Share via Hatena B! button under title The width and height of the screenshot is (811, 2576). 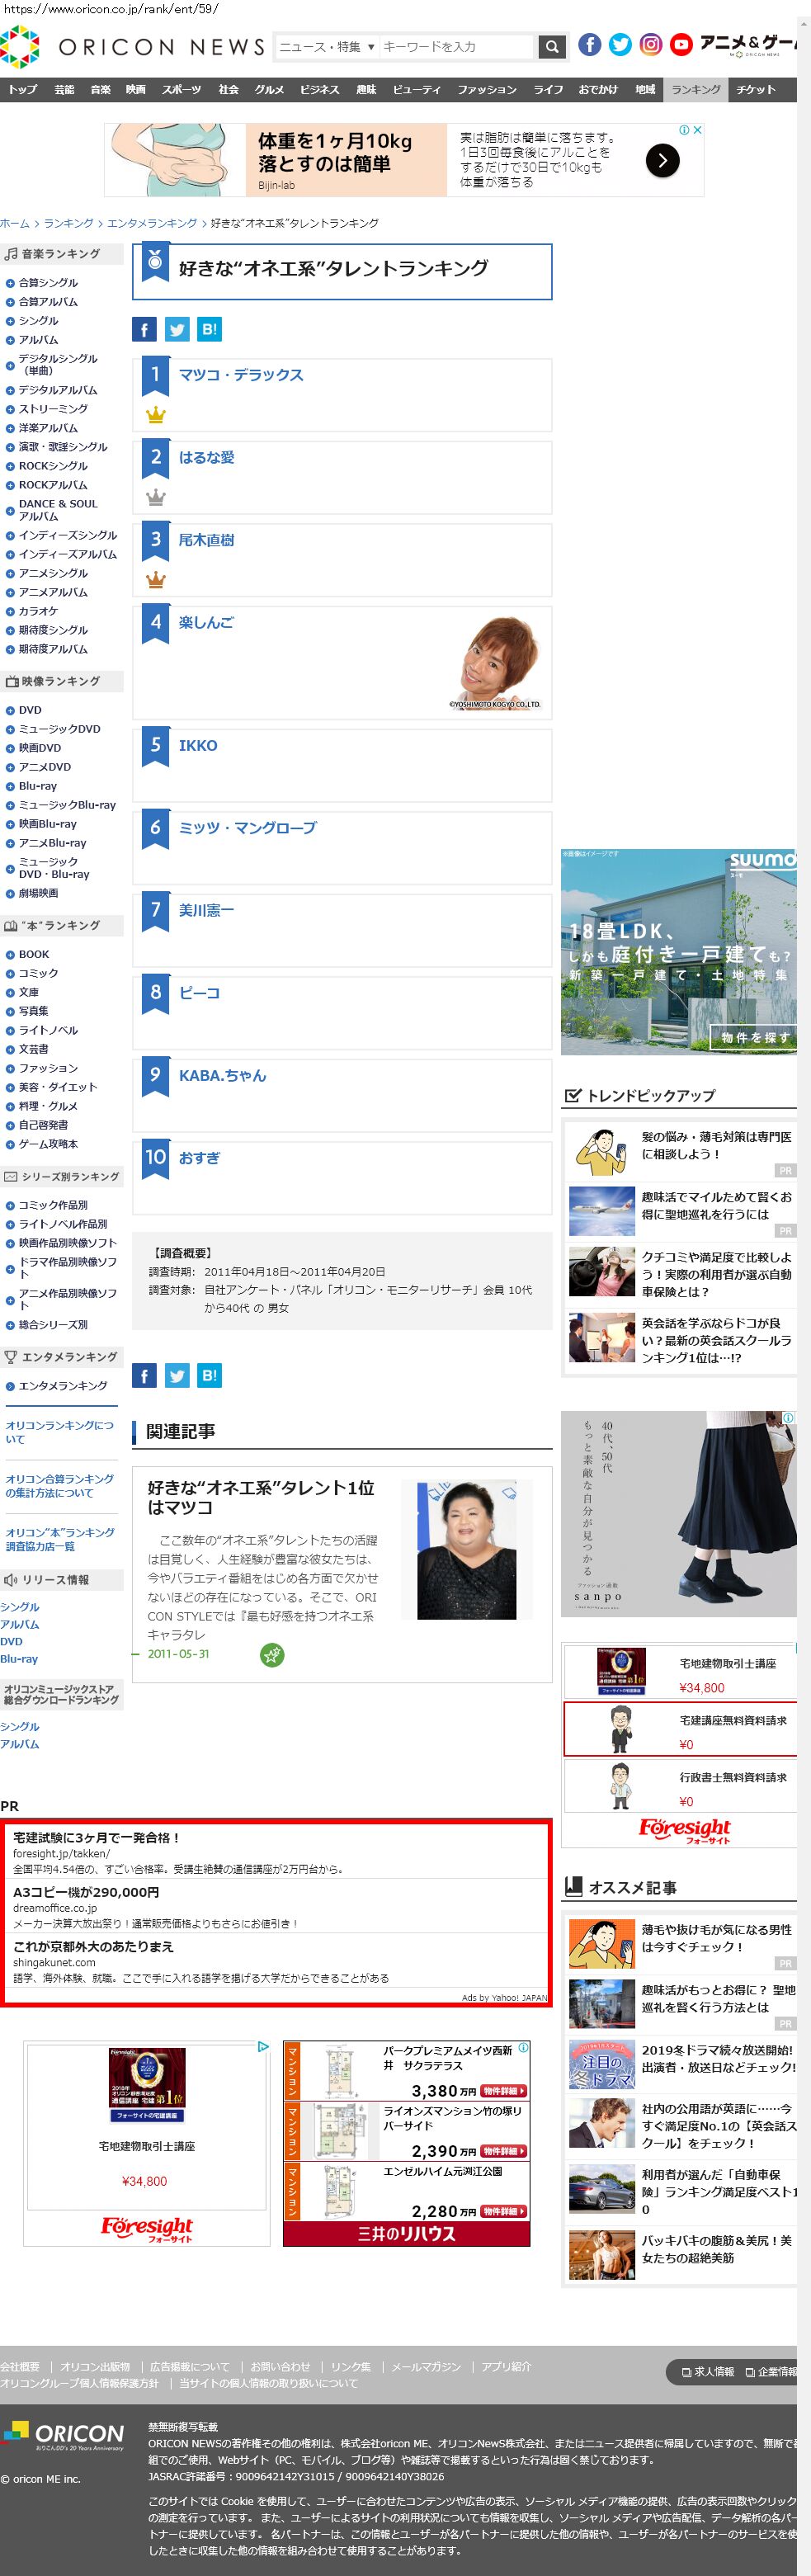pos(209,329)
